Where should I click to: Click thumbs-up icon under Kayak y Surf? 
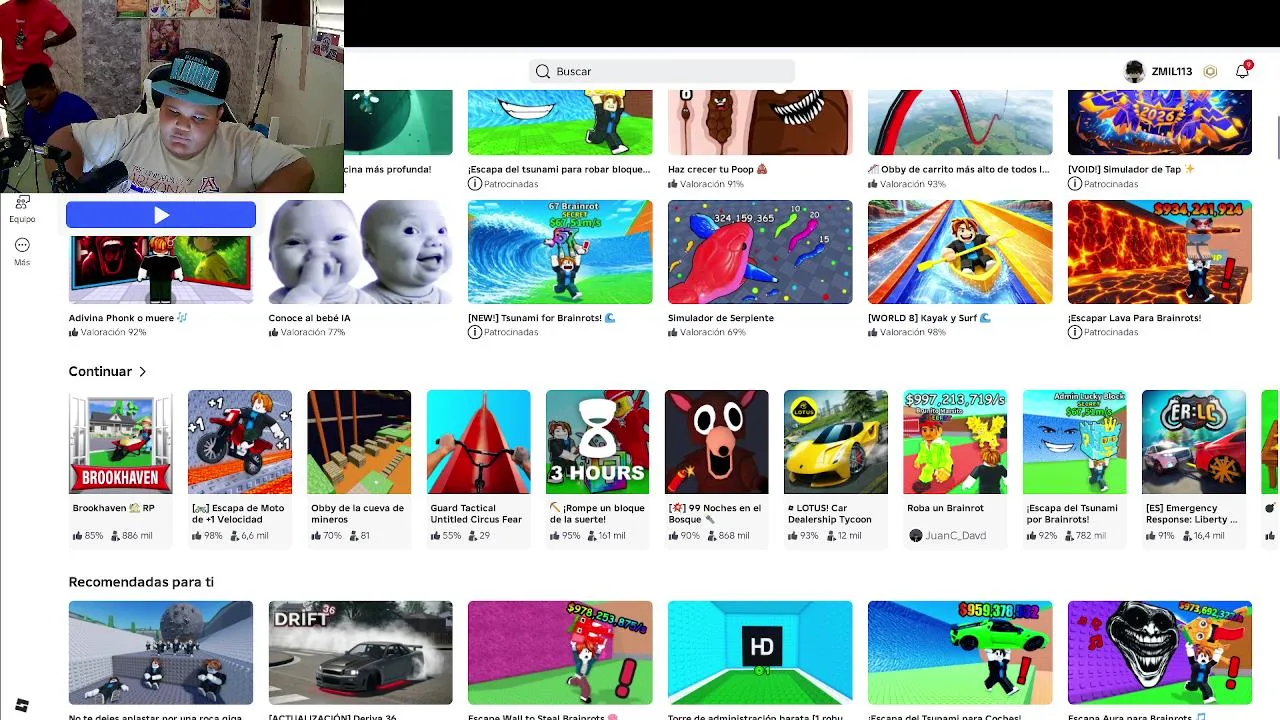point(873,332)
